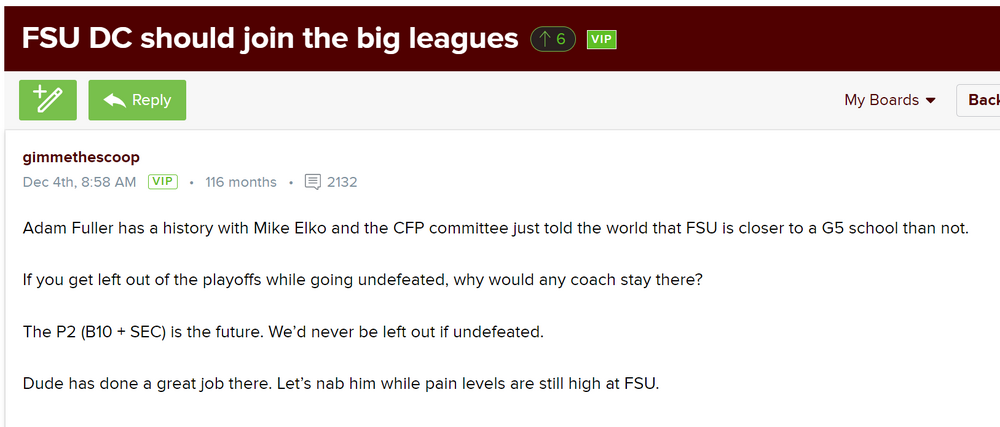Click the sentence about undefeated playoff snub
The width and height of the screenshot is (1000, 427).
362,280
